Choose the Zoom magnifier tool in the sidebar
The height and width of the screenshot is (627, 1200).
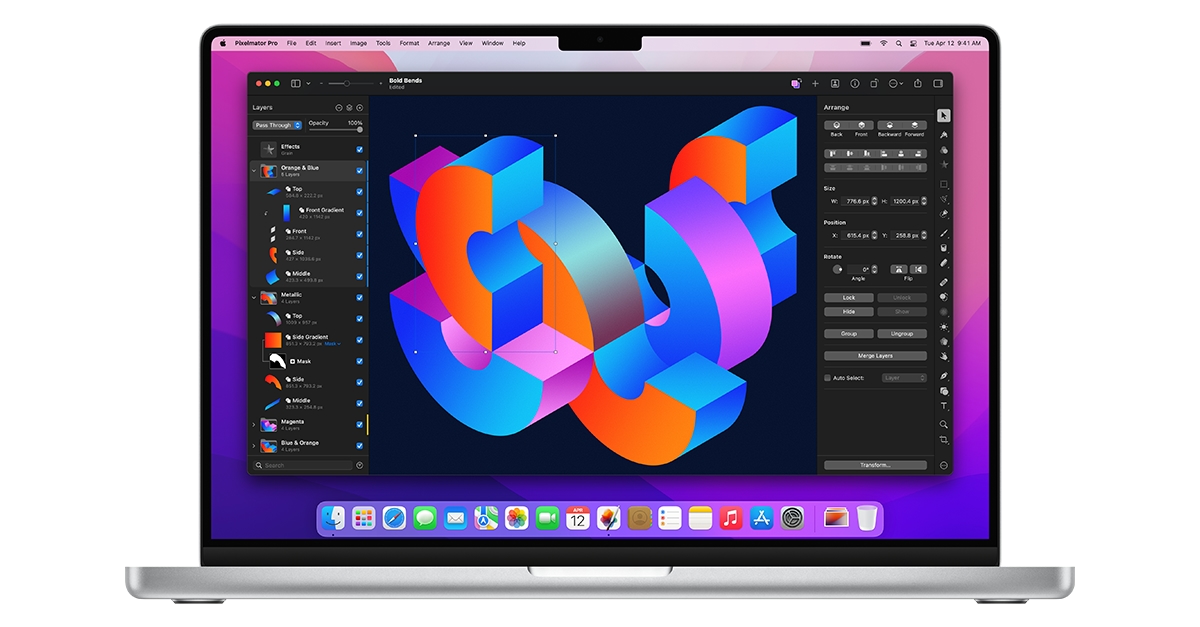point(943,424)
